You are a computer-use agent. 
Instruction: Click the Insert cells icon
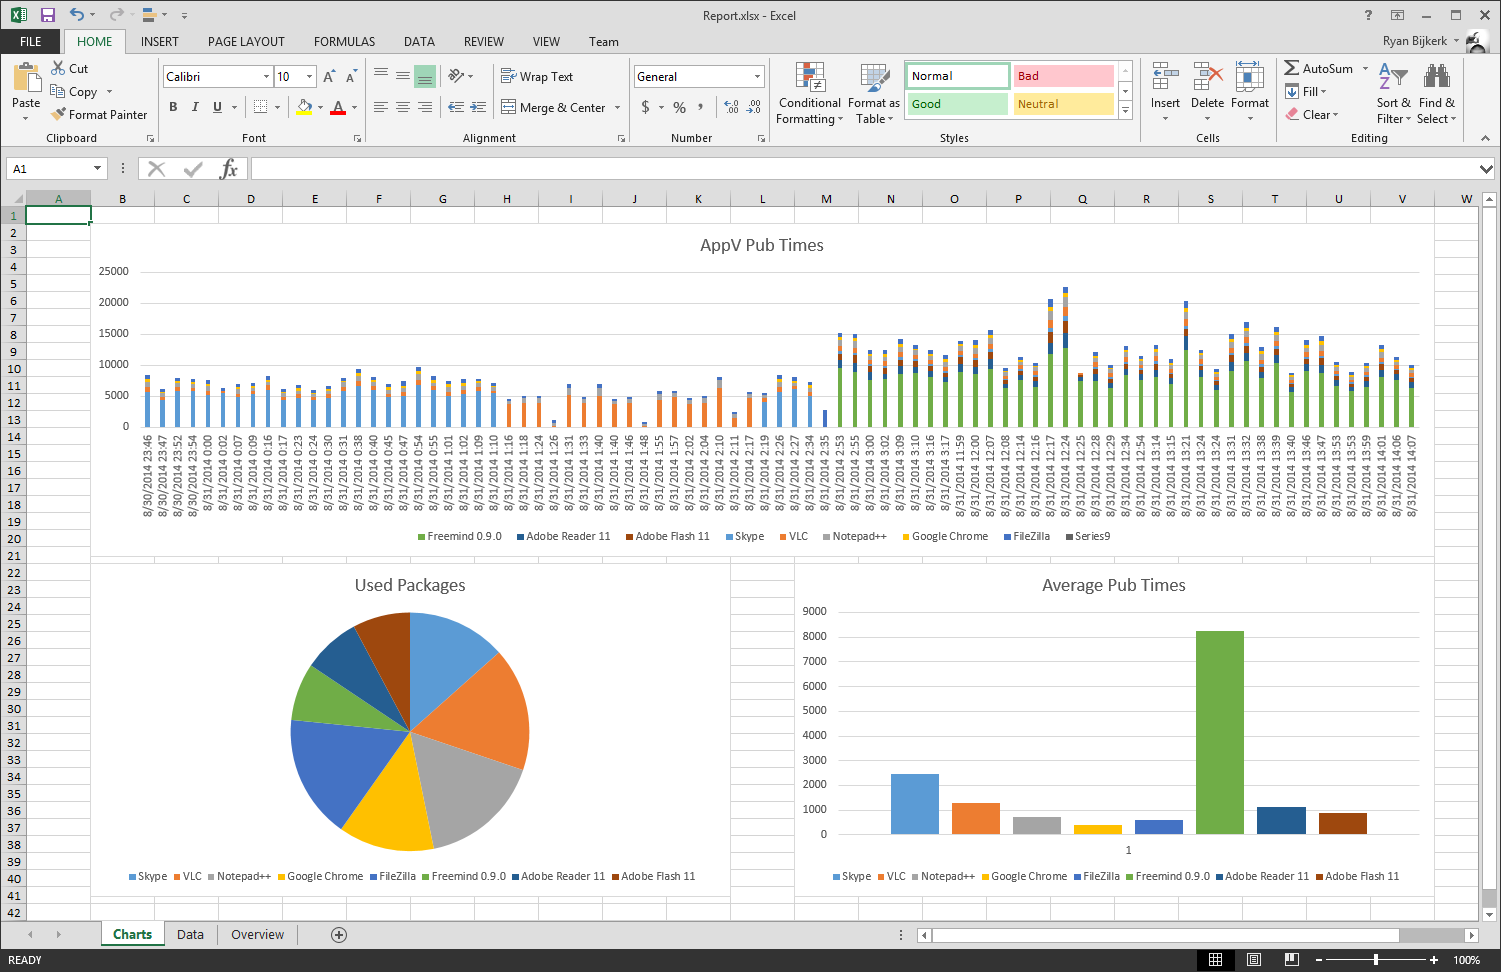tap(1165, 77)
